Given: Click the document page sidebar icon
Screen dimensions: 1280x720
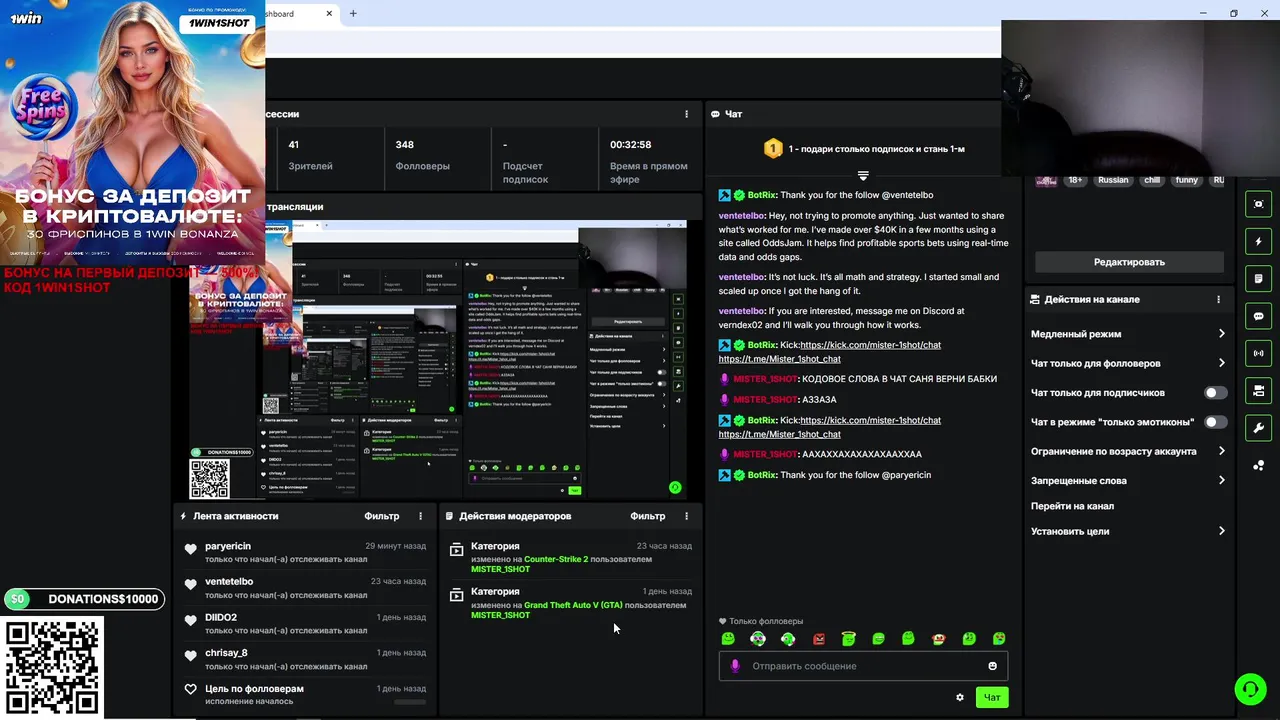Looking at the screenshot, I should pyautogui.click(x=1259, y=278).
